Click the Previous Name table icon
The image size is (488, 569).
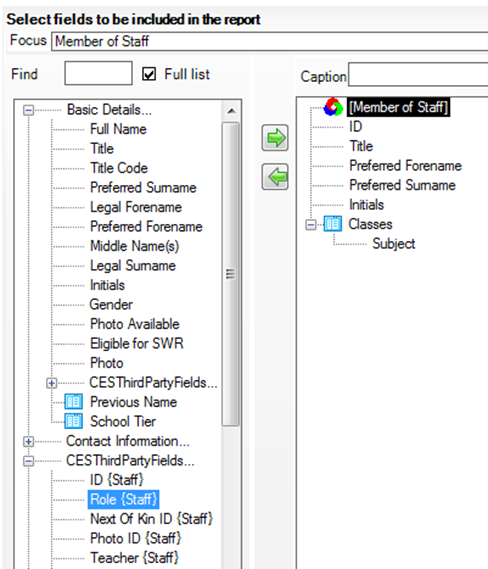pos(74,402)
